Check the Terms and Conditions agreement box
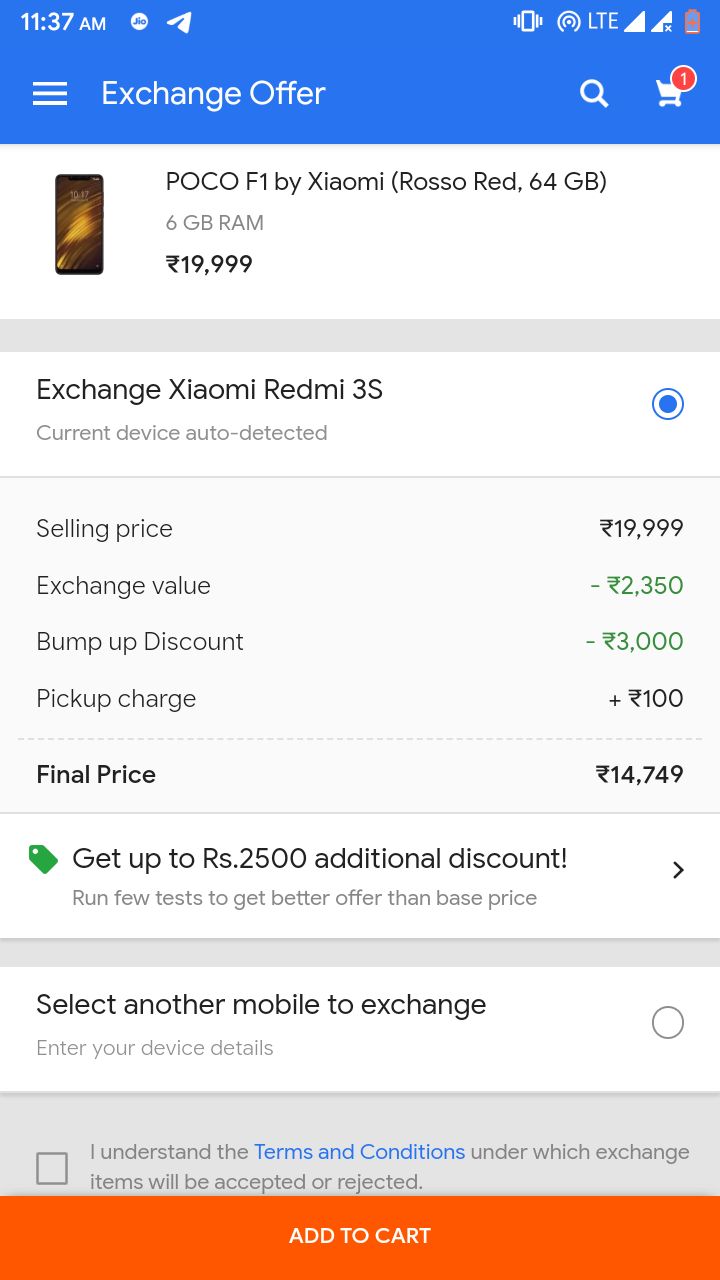 [52, 1167]
